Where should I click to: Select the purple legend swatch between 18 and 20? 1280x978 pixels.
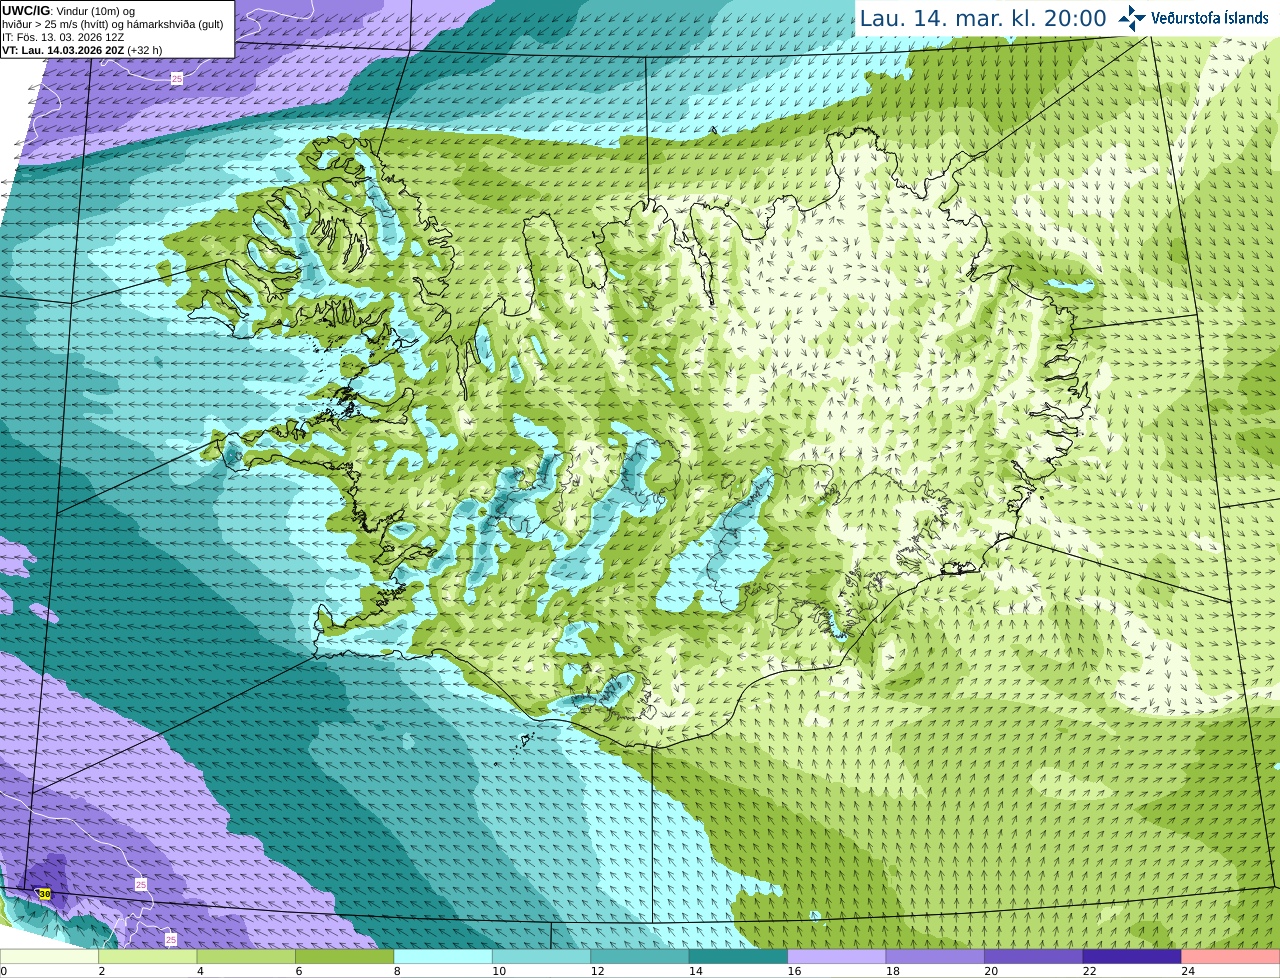click(x=936, y=957)
